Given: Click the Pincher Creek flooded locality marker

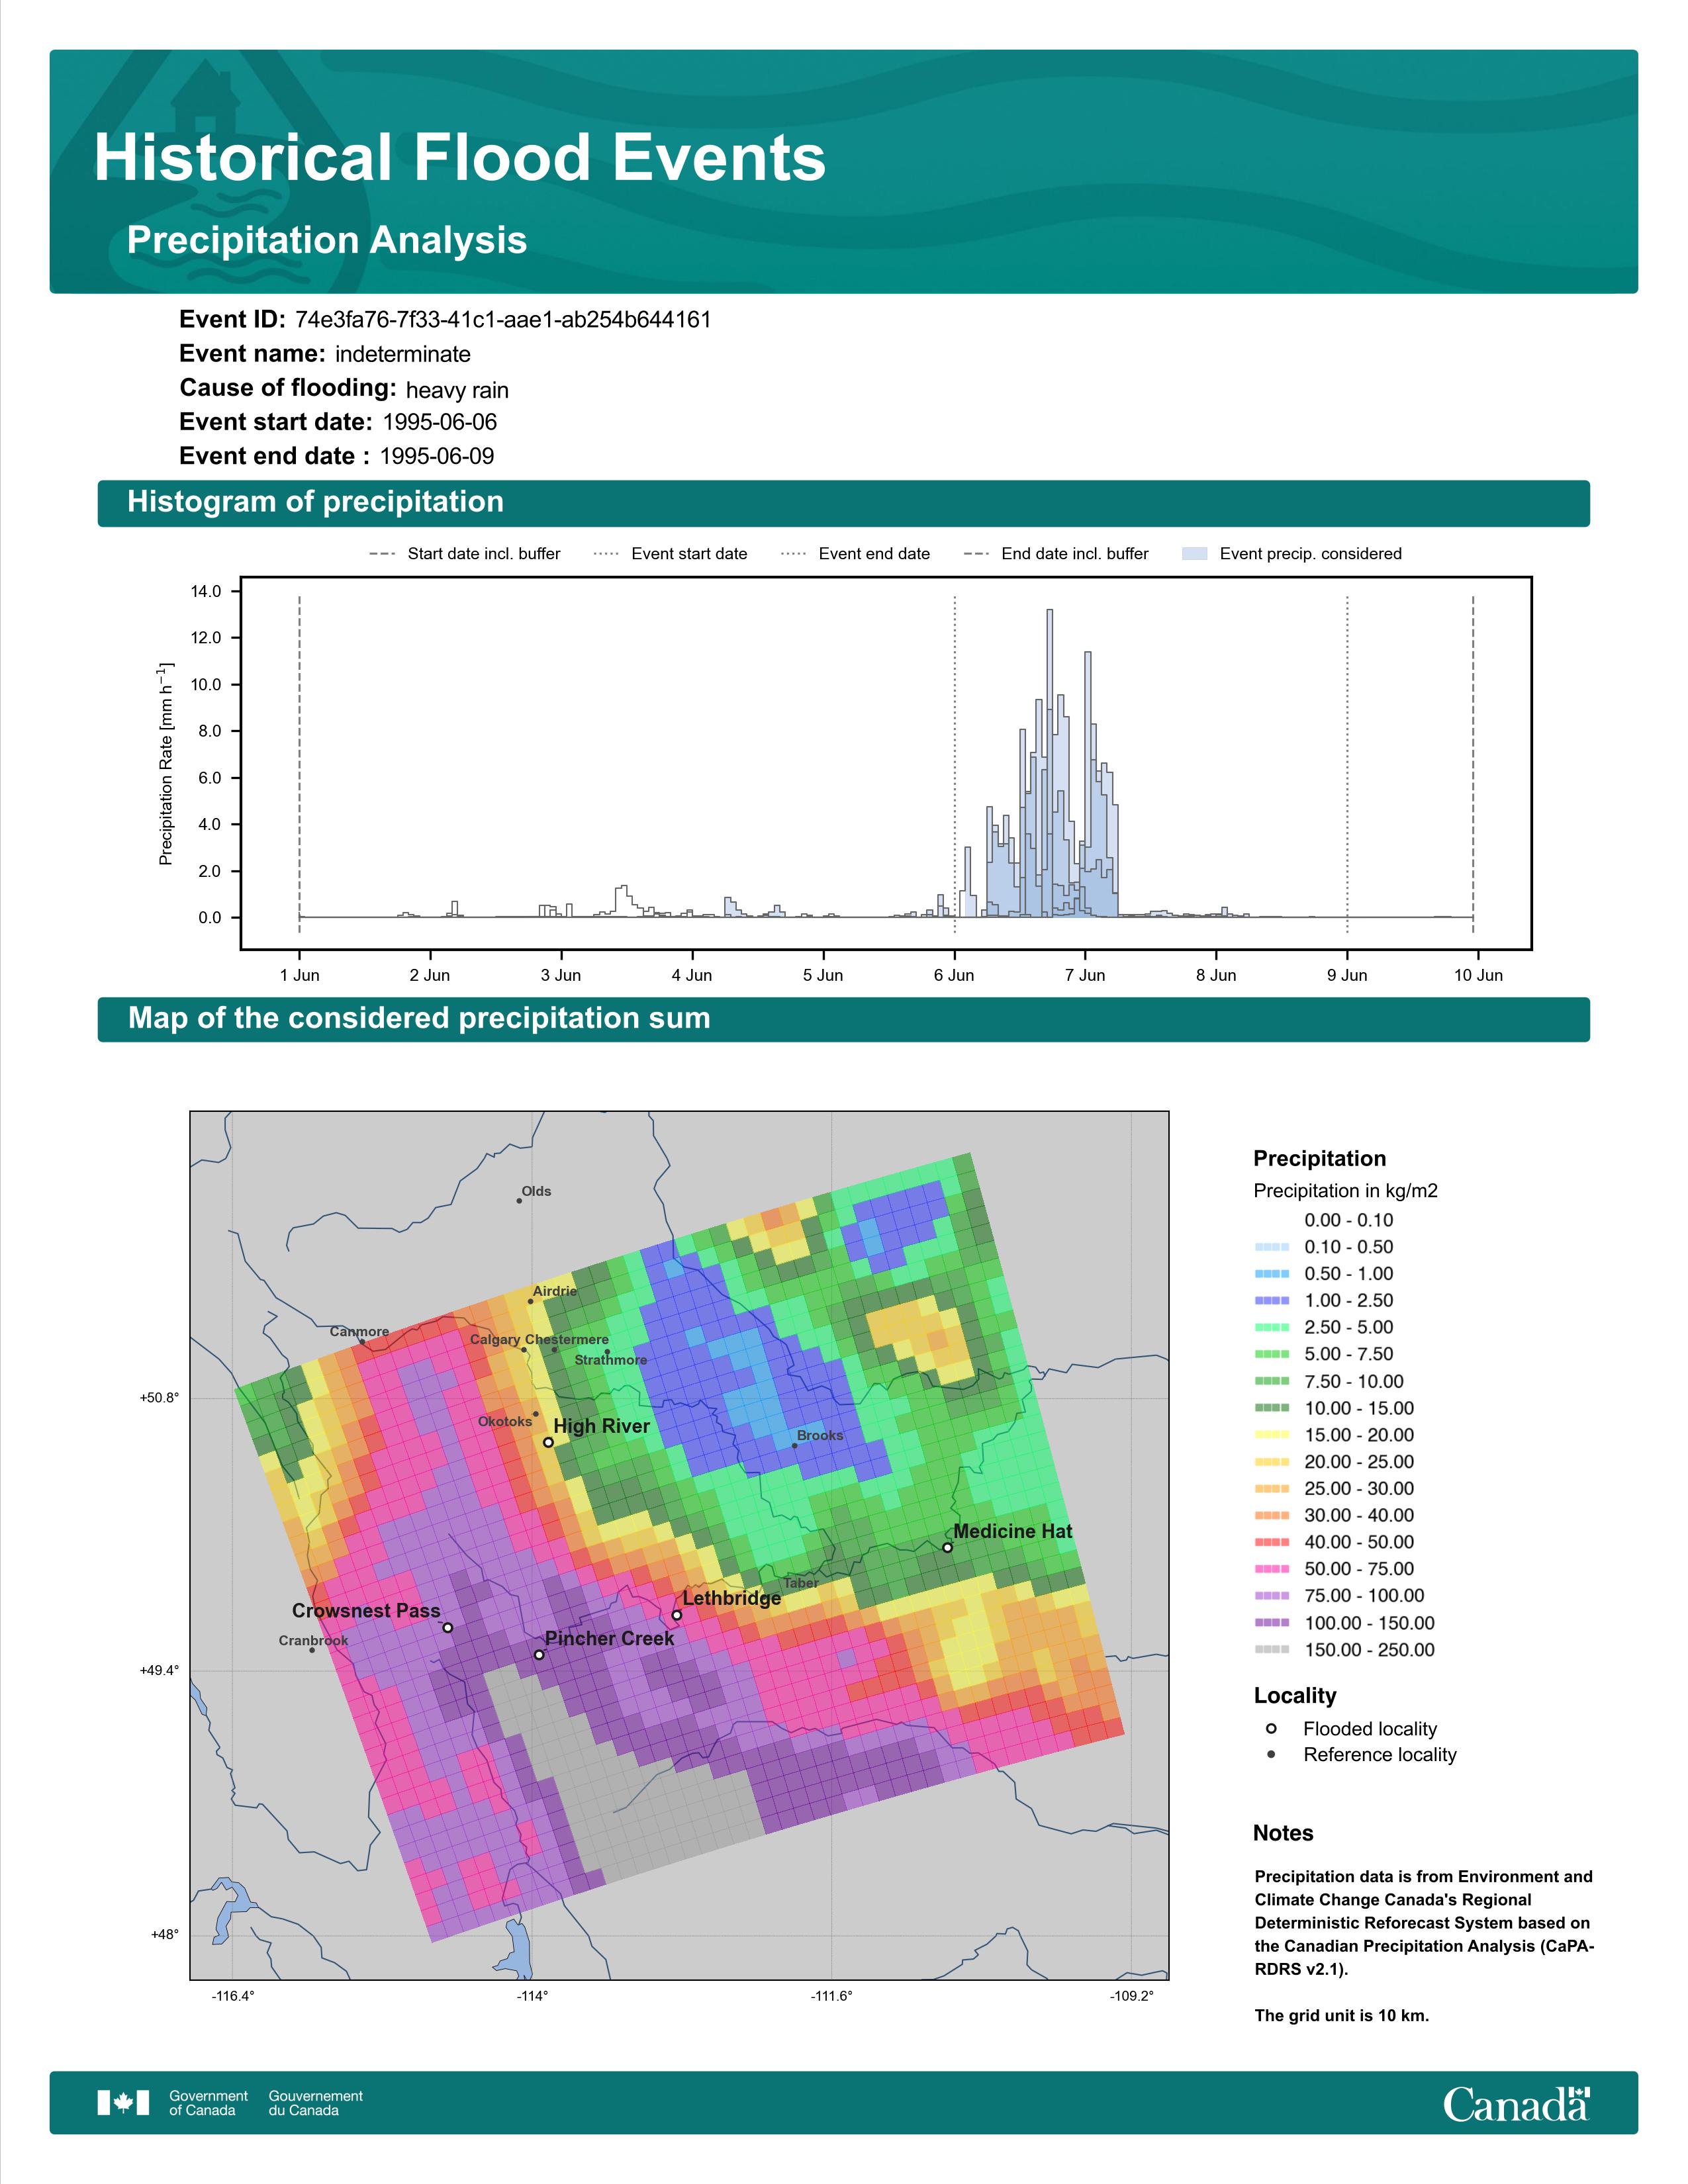Looking at the screenshot, I should point(539,1654).
